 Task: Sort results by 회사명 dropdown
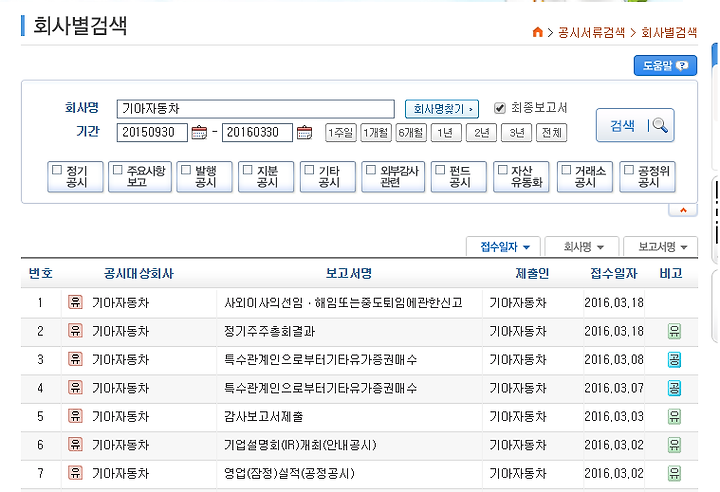[x=582, y=247]
